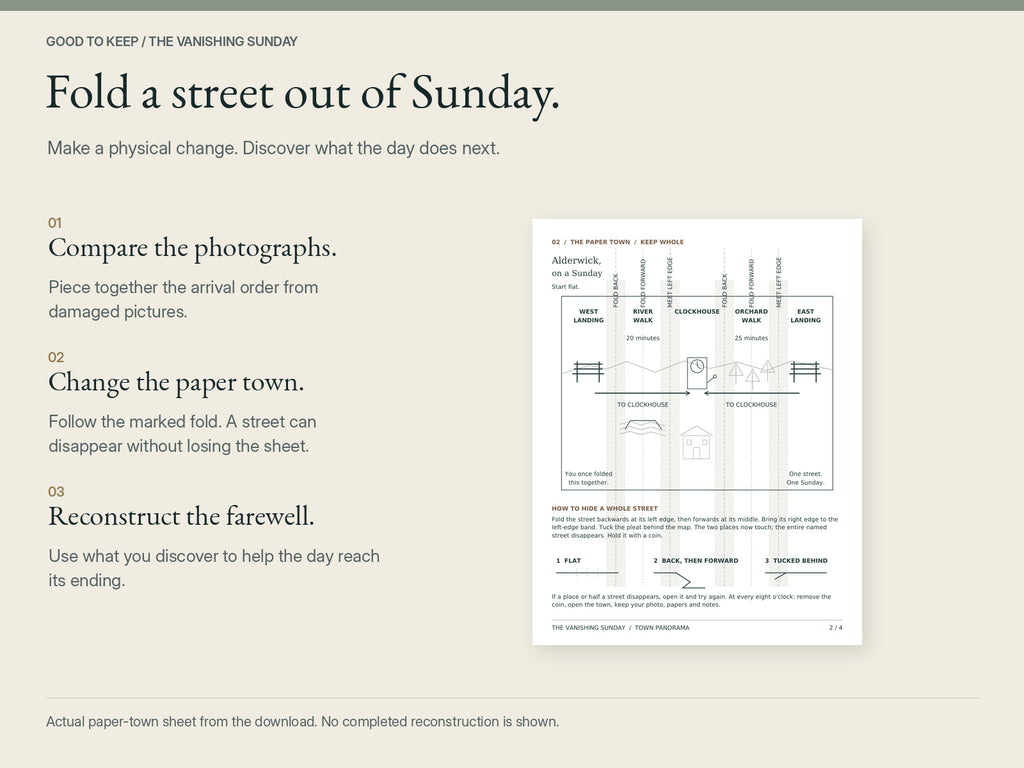Click 'TO CLOCKHOUSE' under River Walk
This screenshot has width=1024, height=768.
coord(643,405)
